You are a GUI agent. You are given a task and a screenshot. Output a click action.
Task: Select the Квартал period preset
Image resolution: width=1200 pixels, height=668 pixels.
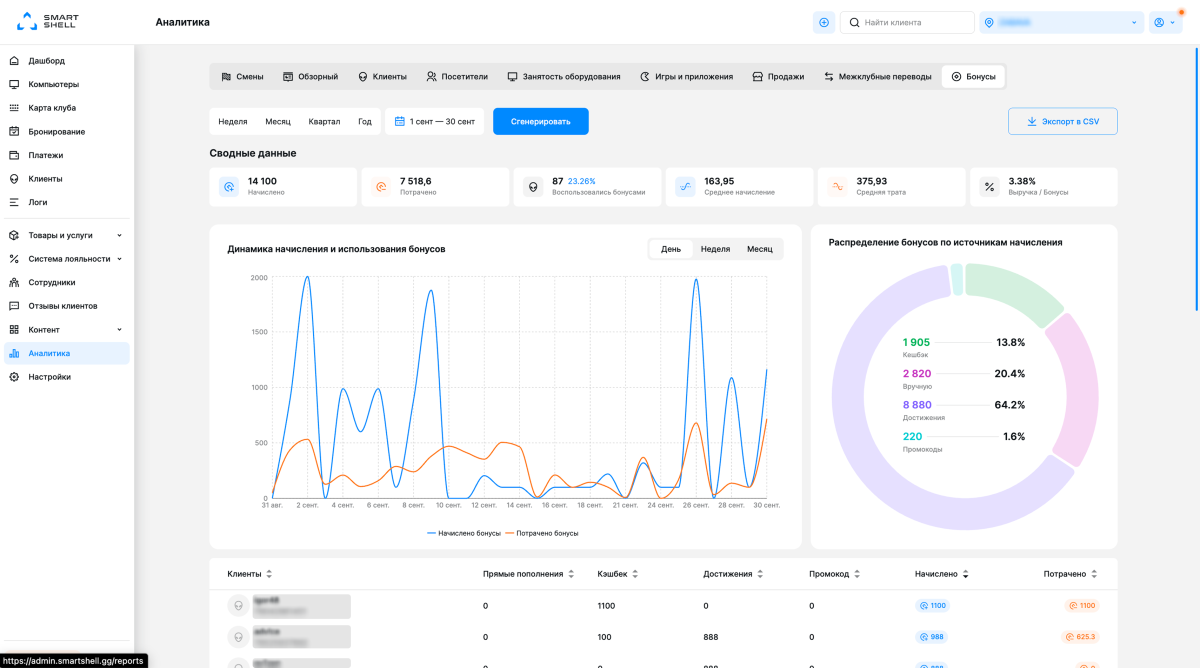pos(324,121)
